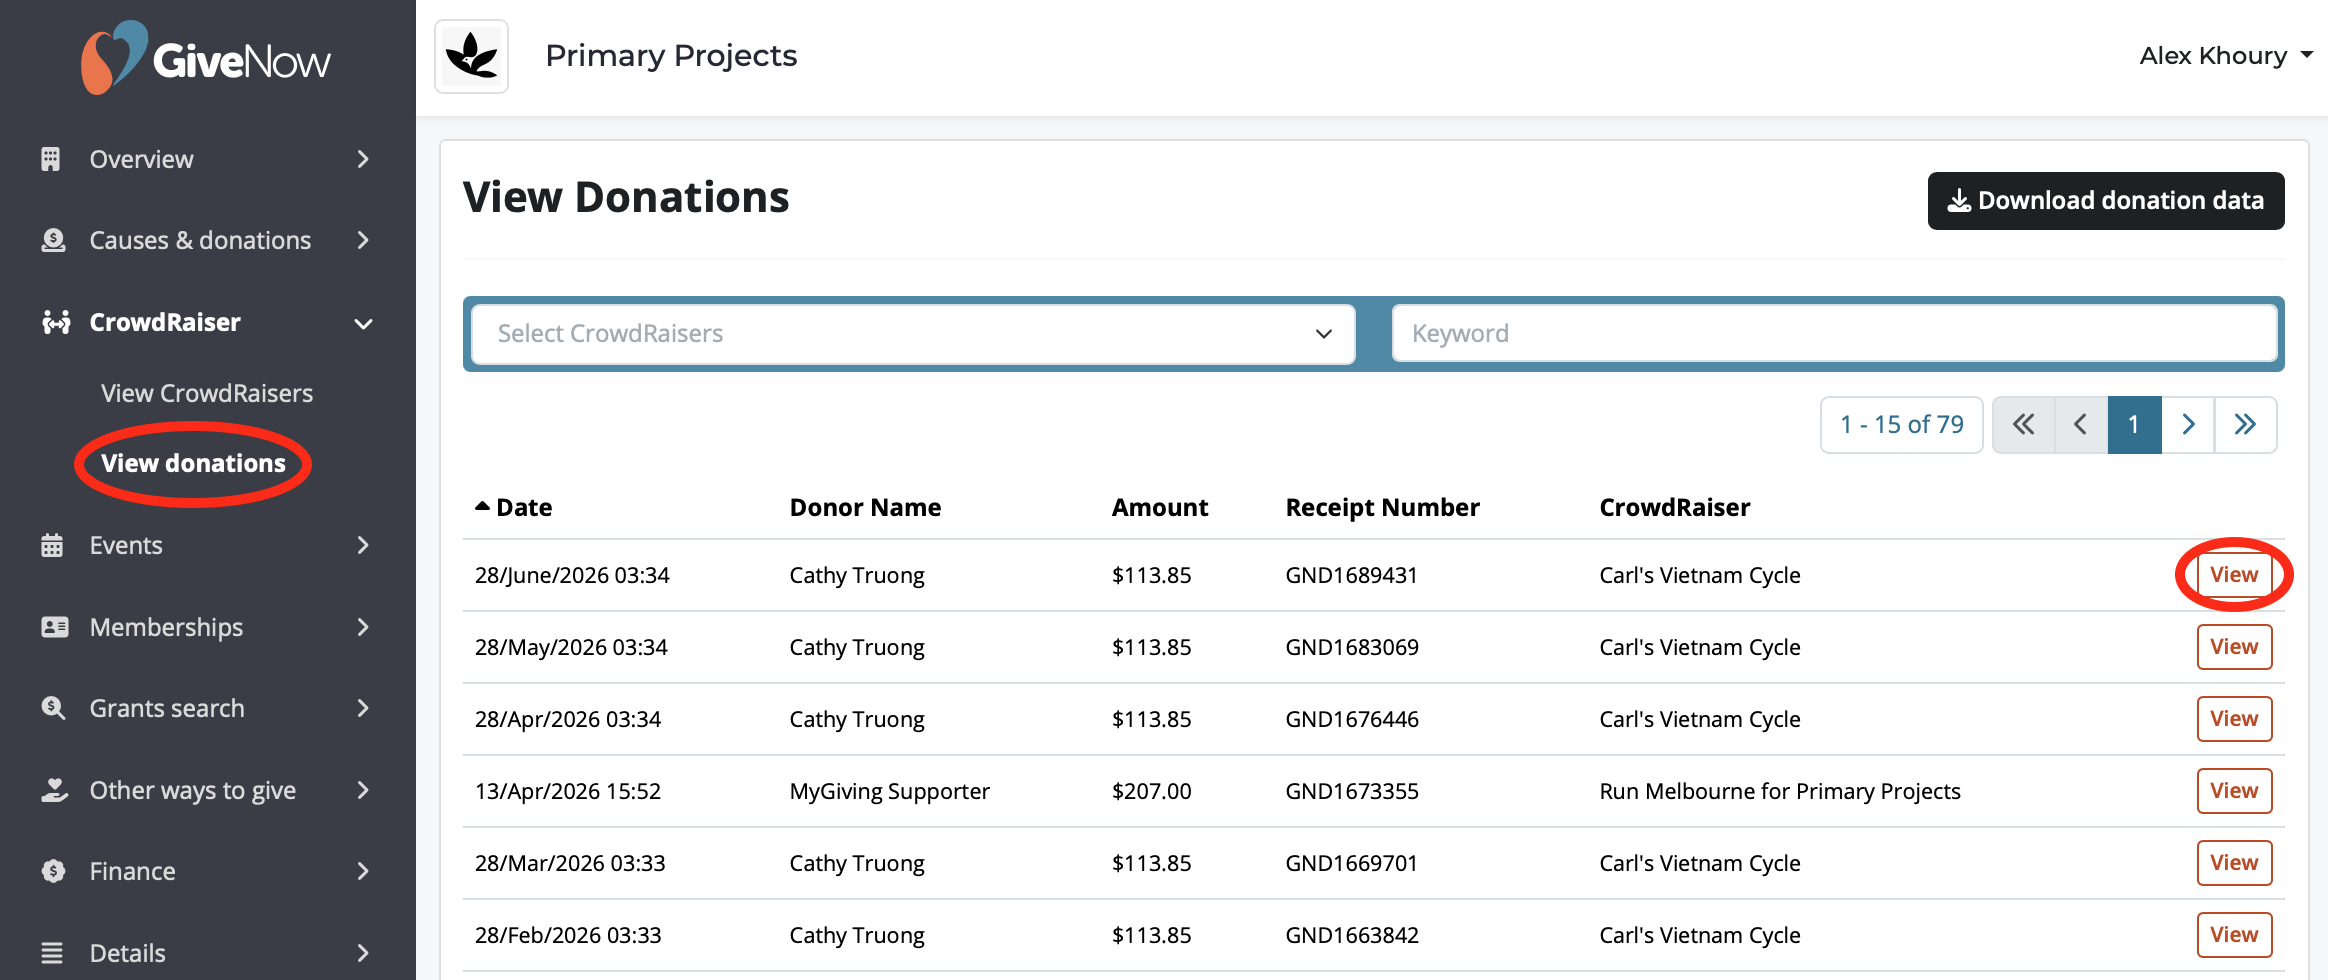Click the Causes & donations coin icon

53,240
